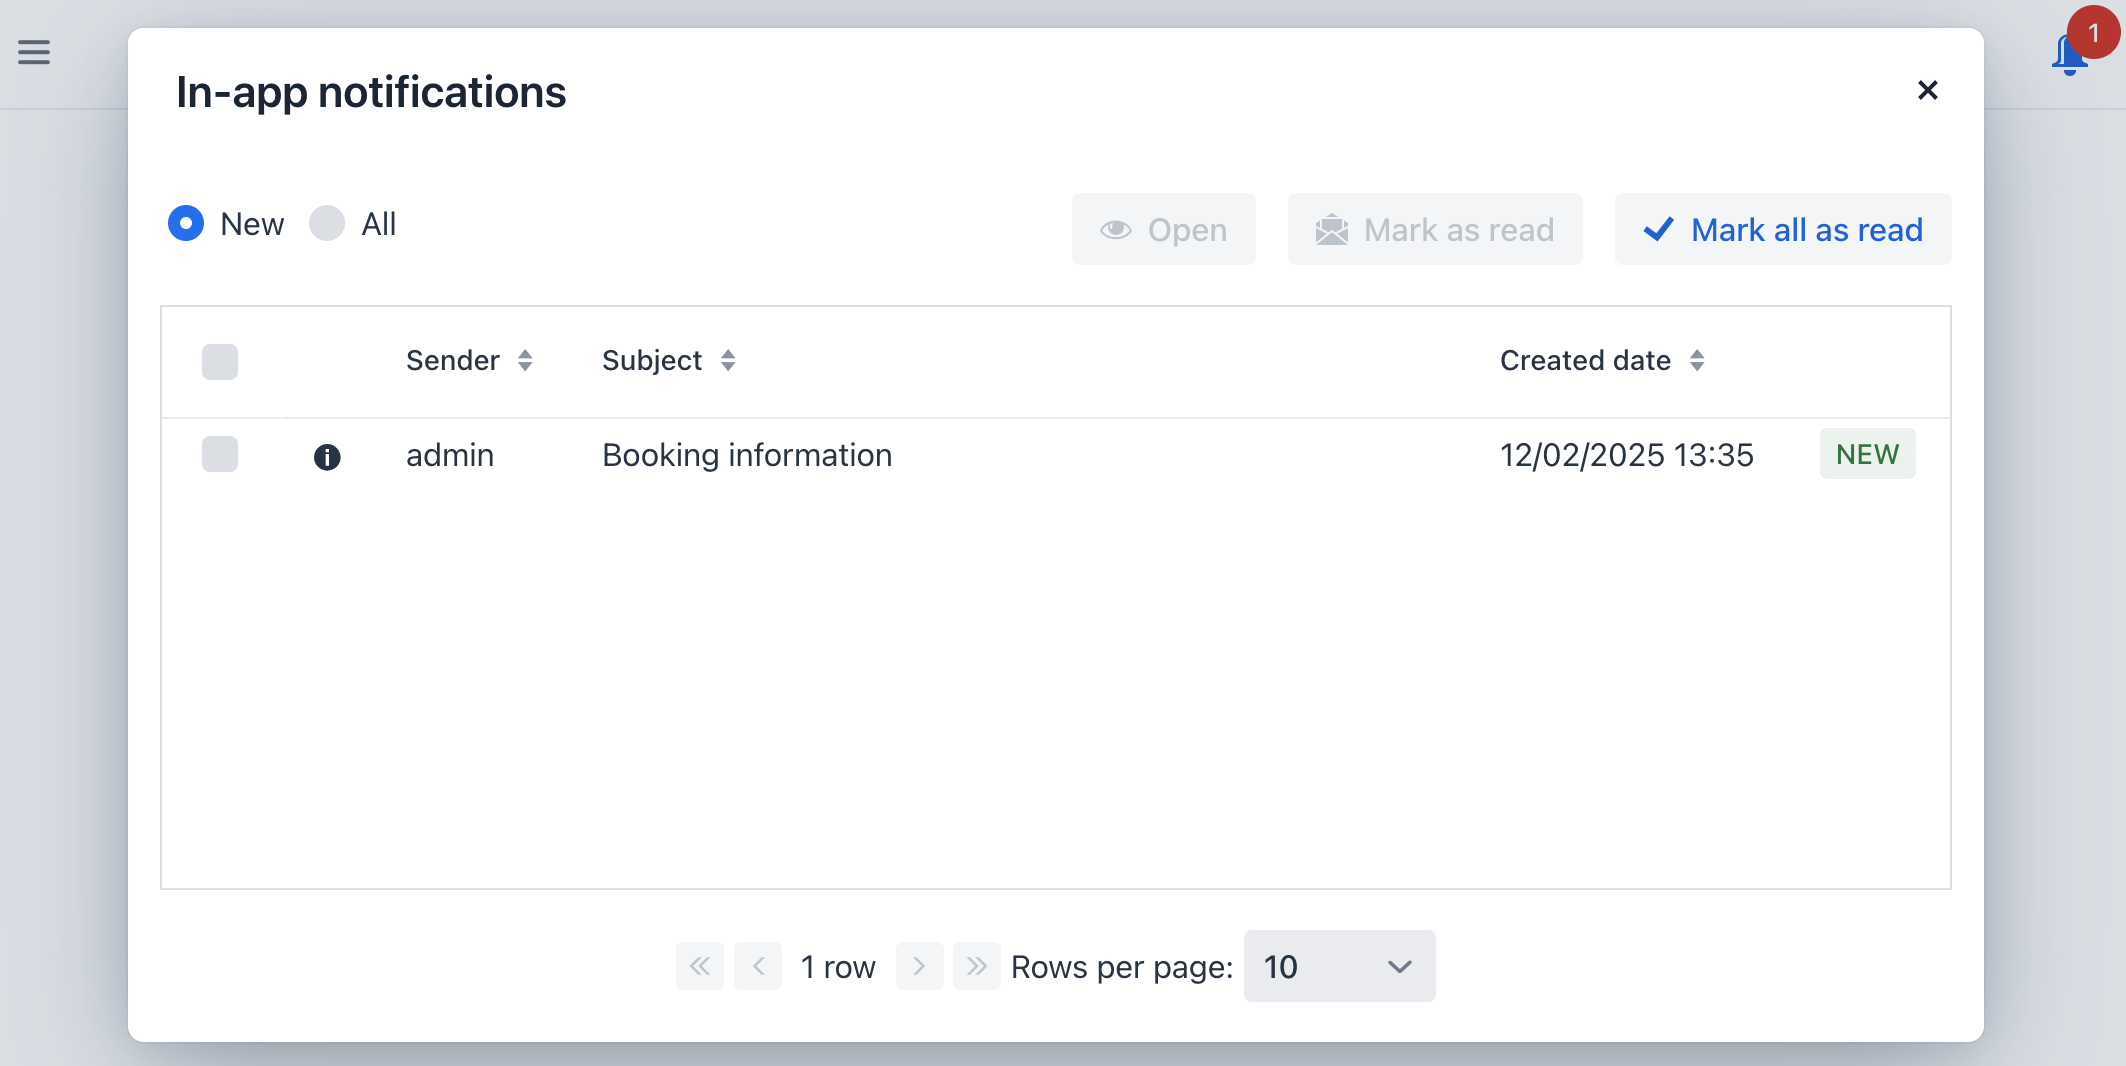Select the New radio filter
2126x1066 pixels.
187,223
